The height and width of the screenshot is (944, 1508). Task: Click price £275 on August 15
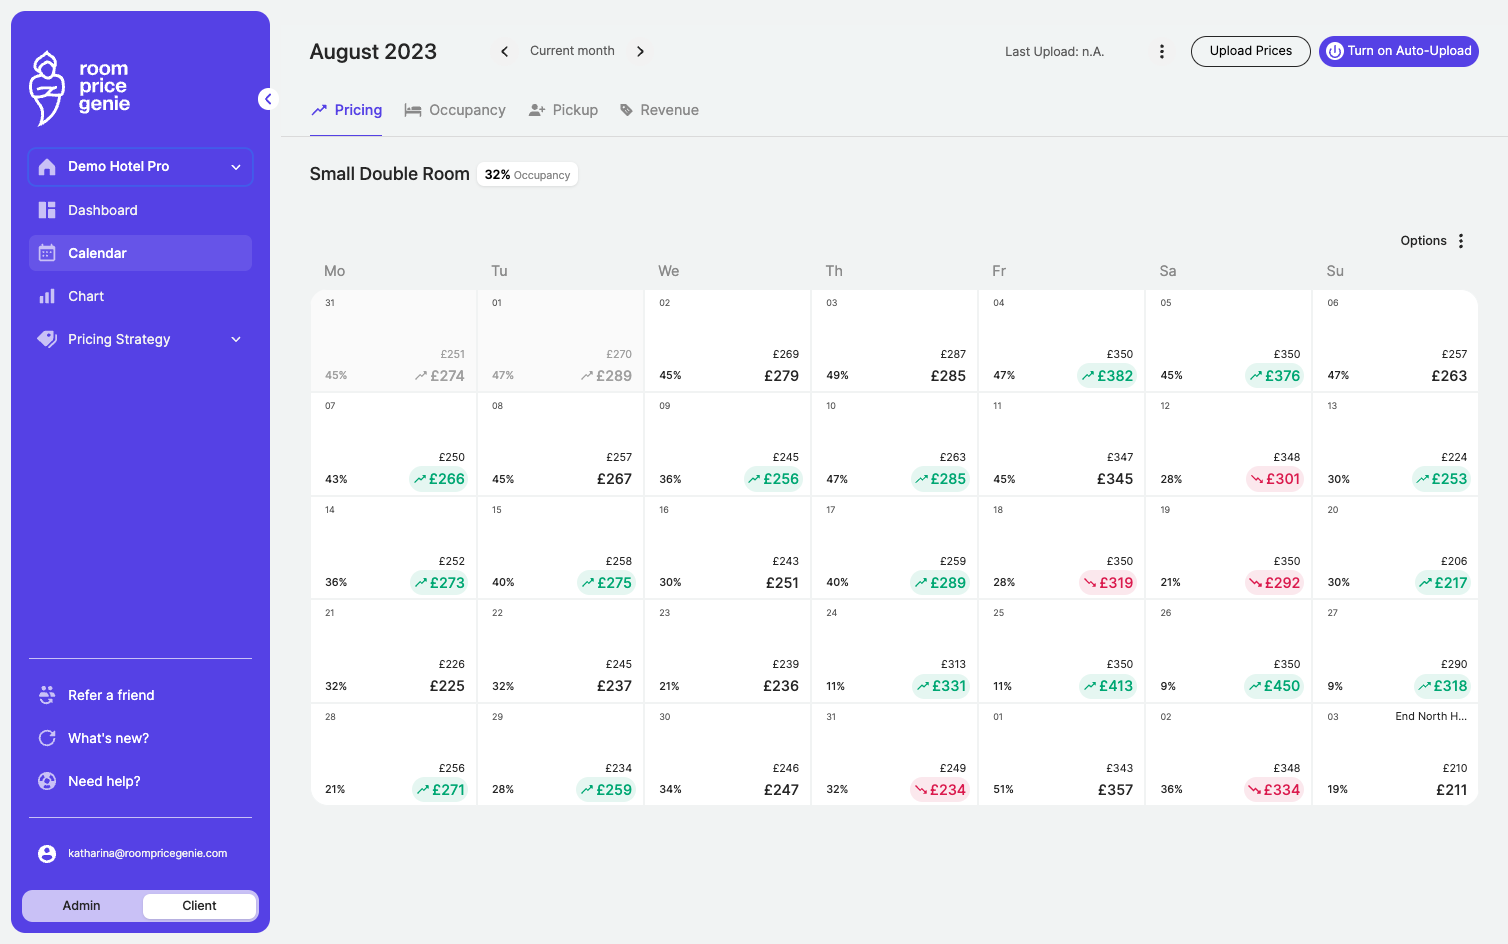[606, 583]
